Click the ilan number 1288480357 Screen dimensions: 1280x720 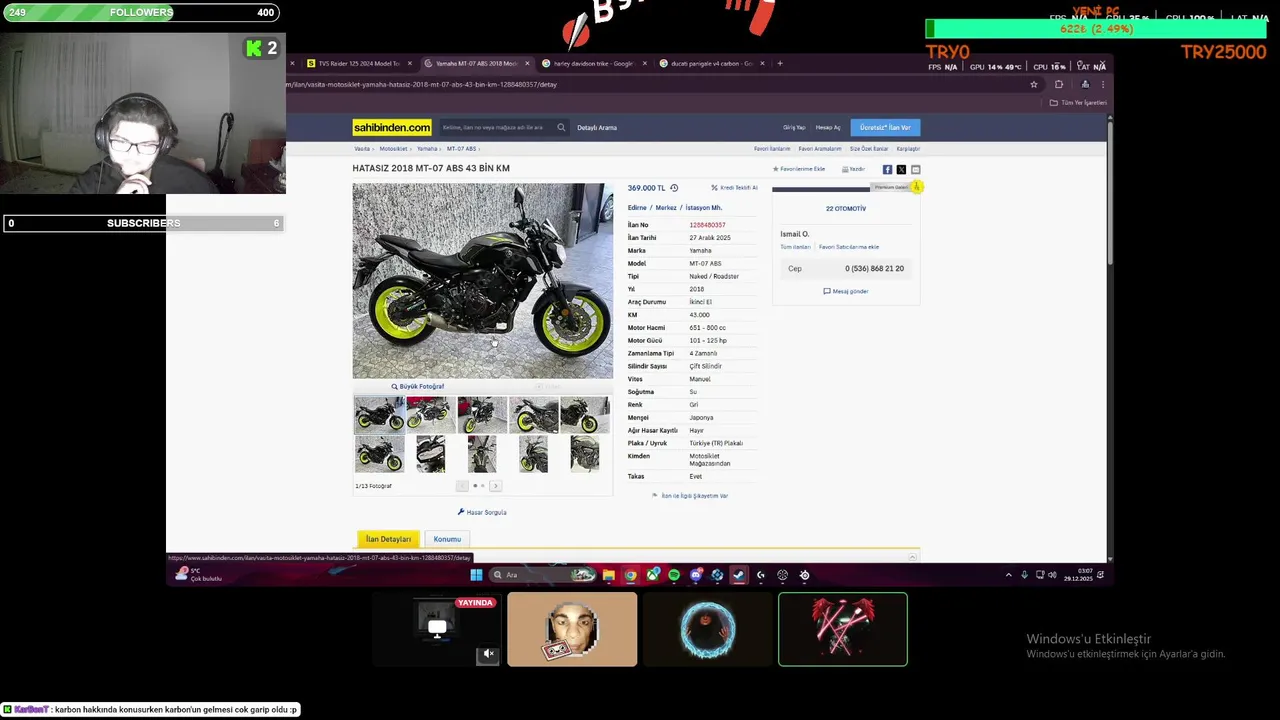tap(707, 225)
